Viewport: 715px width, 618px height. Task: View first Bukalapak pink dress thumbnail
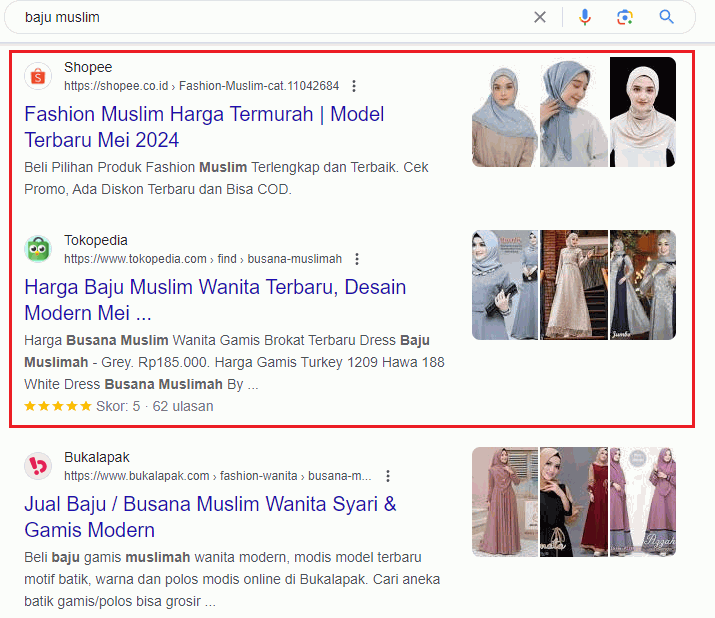click(x=504, y=502)
